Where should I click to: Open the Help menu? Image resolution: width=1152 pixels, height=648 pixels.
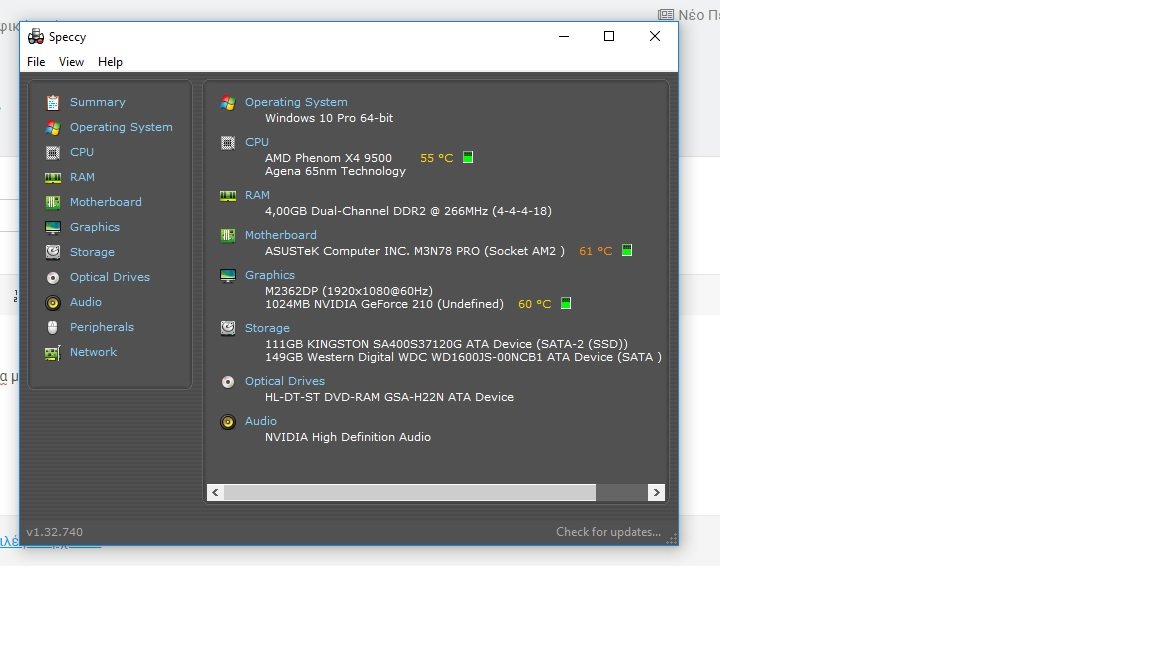[110, 62]
